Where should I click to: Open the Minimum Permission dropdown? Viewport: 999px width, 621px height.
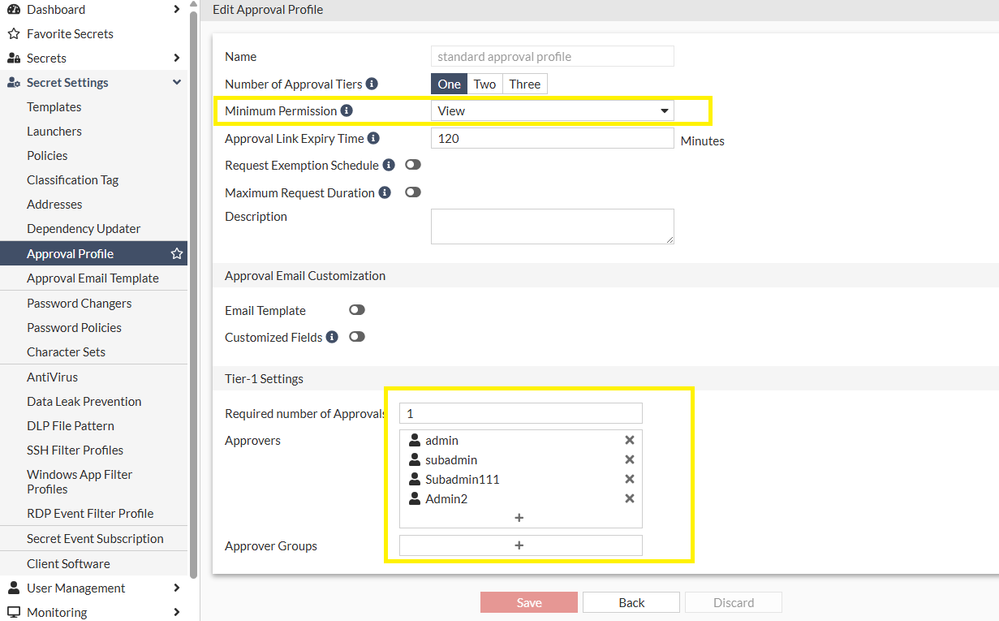552,111
